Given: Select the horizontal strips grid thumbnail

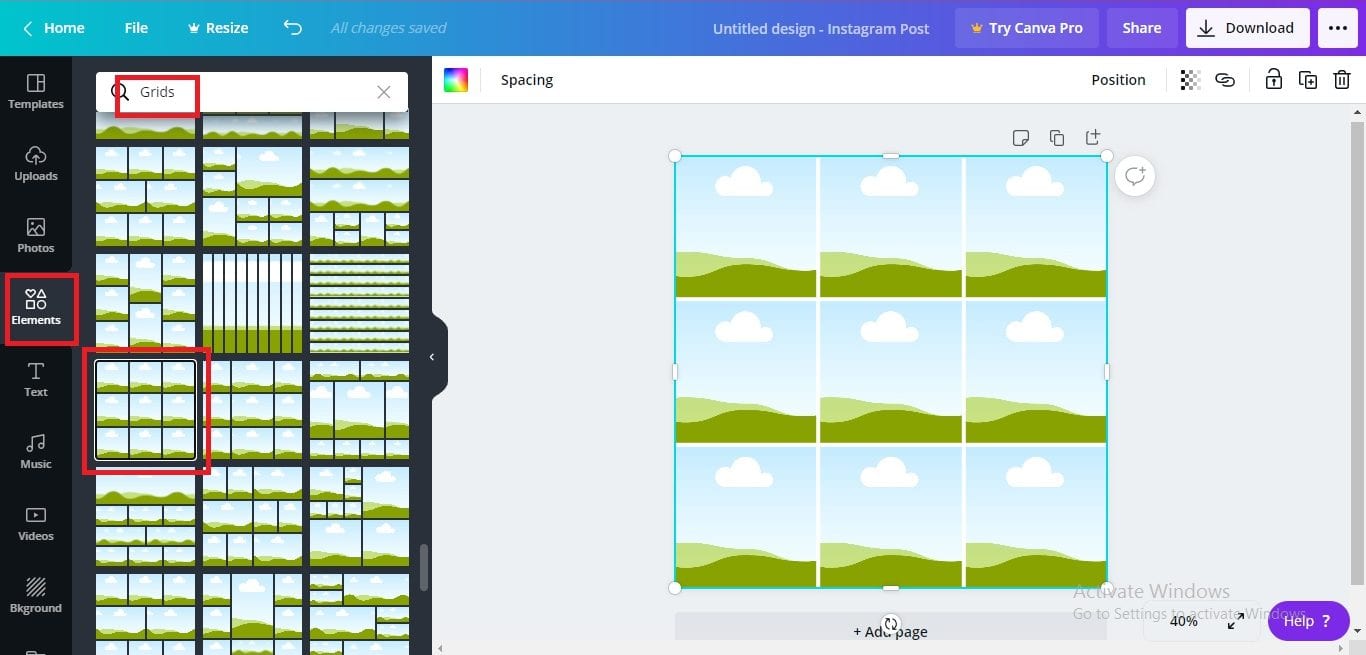Looking at the screenshot, I should (359, 303).
